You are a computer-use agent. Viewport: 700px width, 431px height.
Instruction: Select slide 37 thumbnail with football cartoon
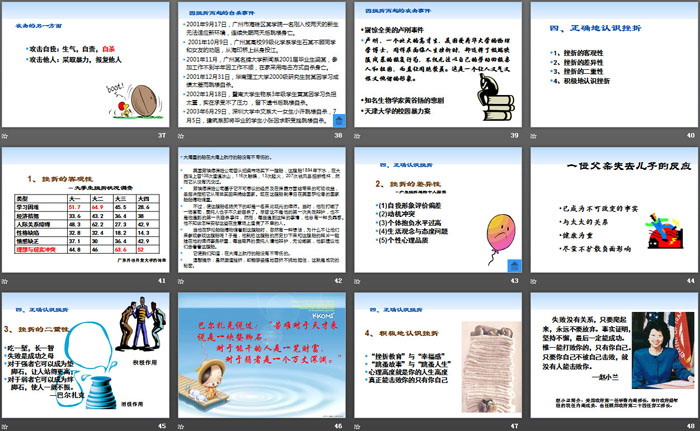86,64
